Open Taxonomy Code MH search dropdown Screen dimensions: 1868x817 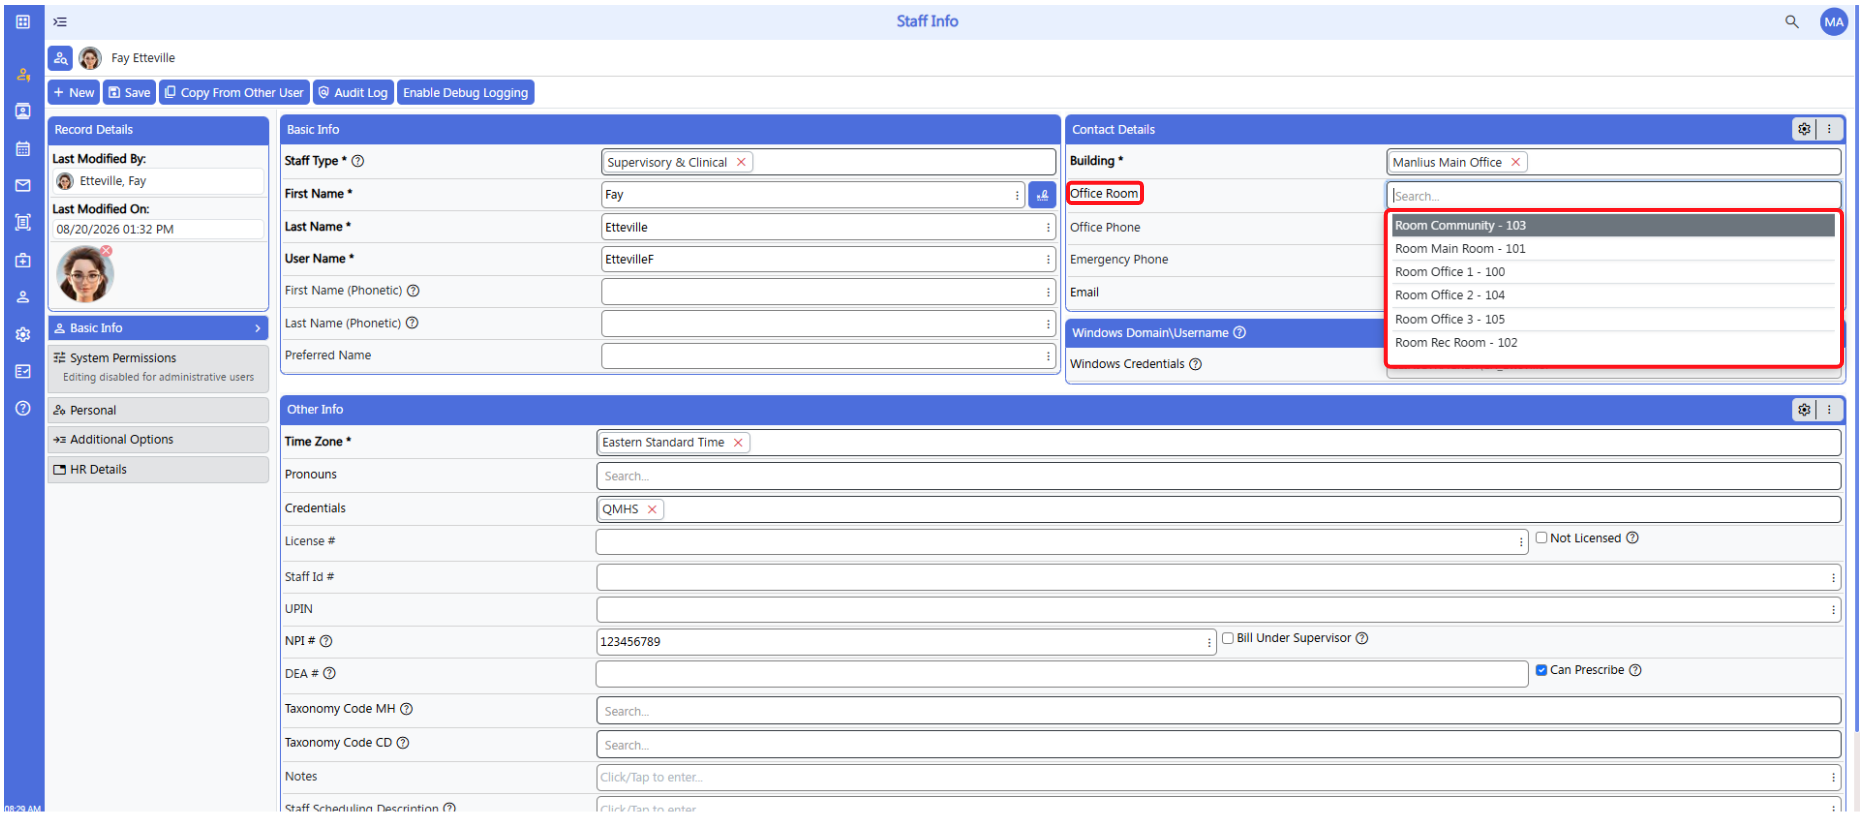(1218, 711)
